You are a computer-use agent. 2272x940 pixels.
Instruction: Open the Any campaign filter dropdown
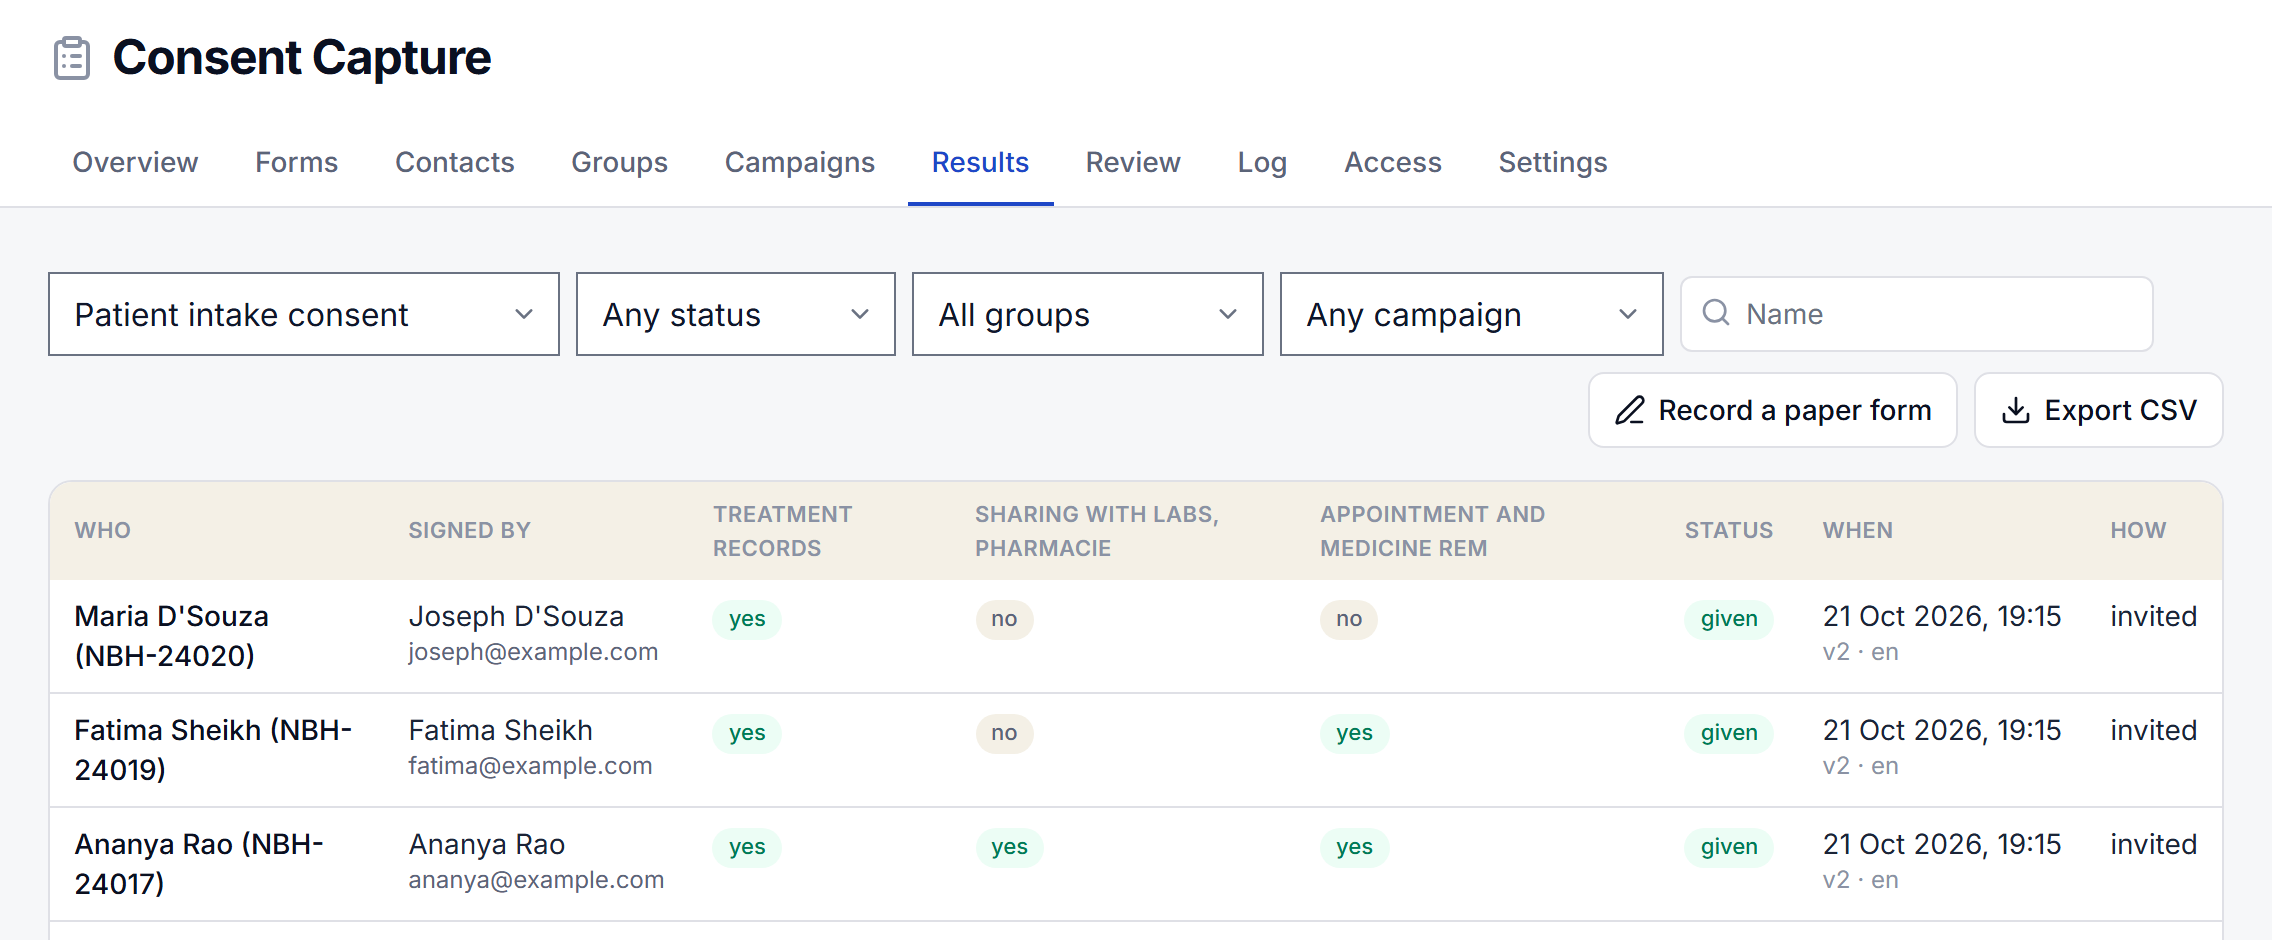click(1472, 314)
